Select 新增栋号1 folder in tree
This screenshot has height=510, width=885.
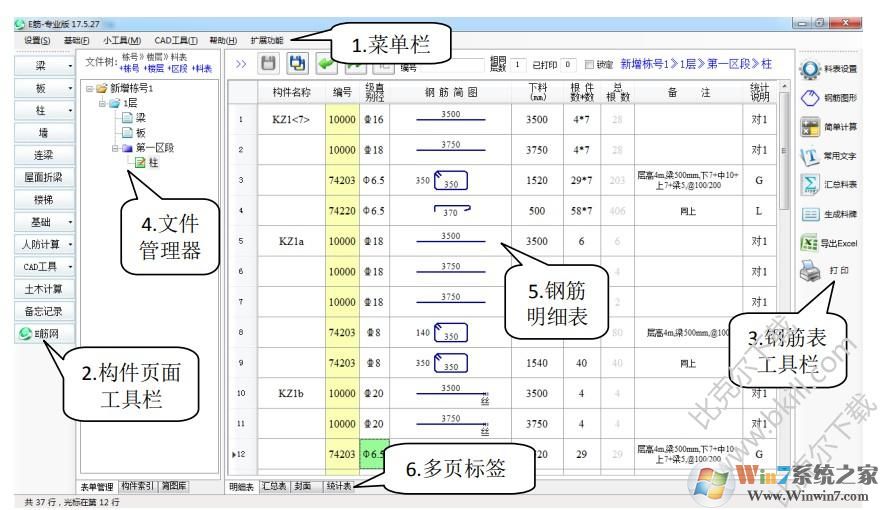(x=102, y=88)
